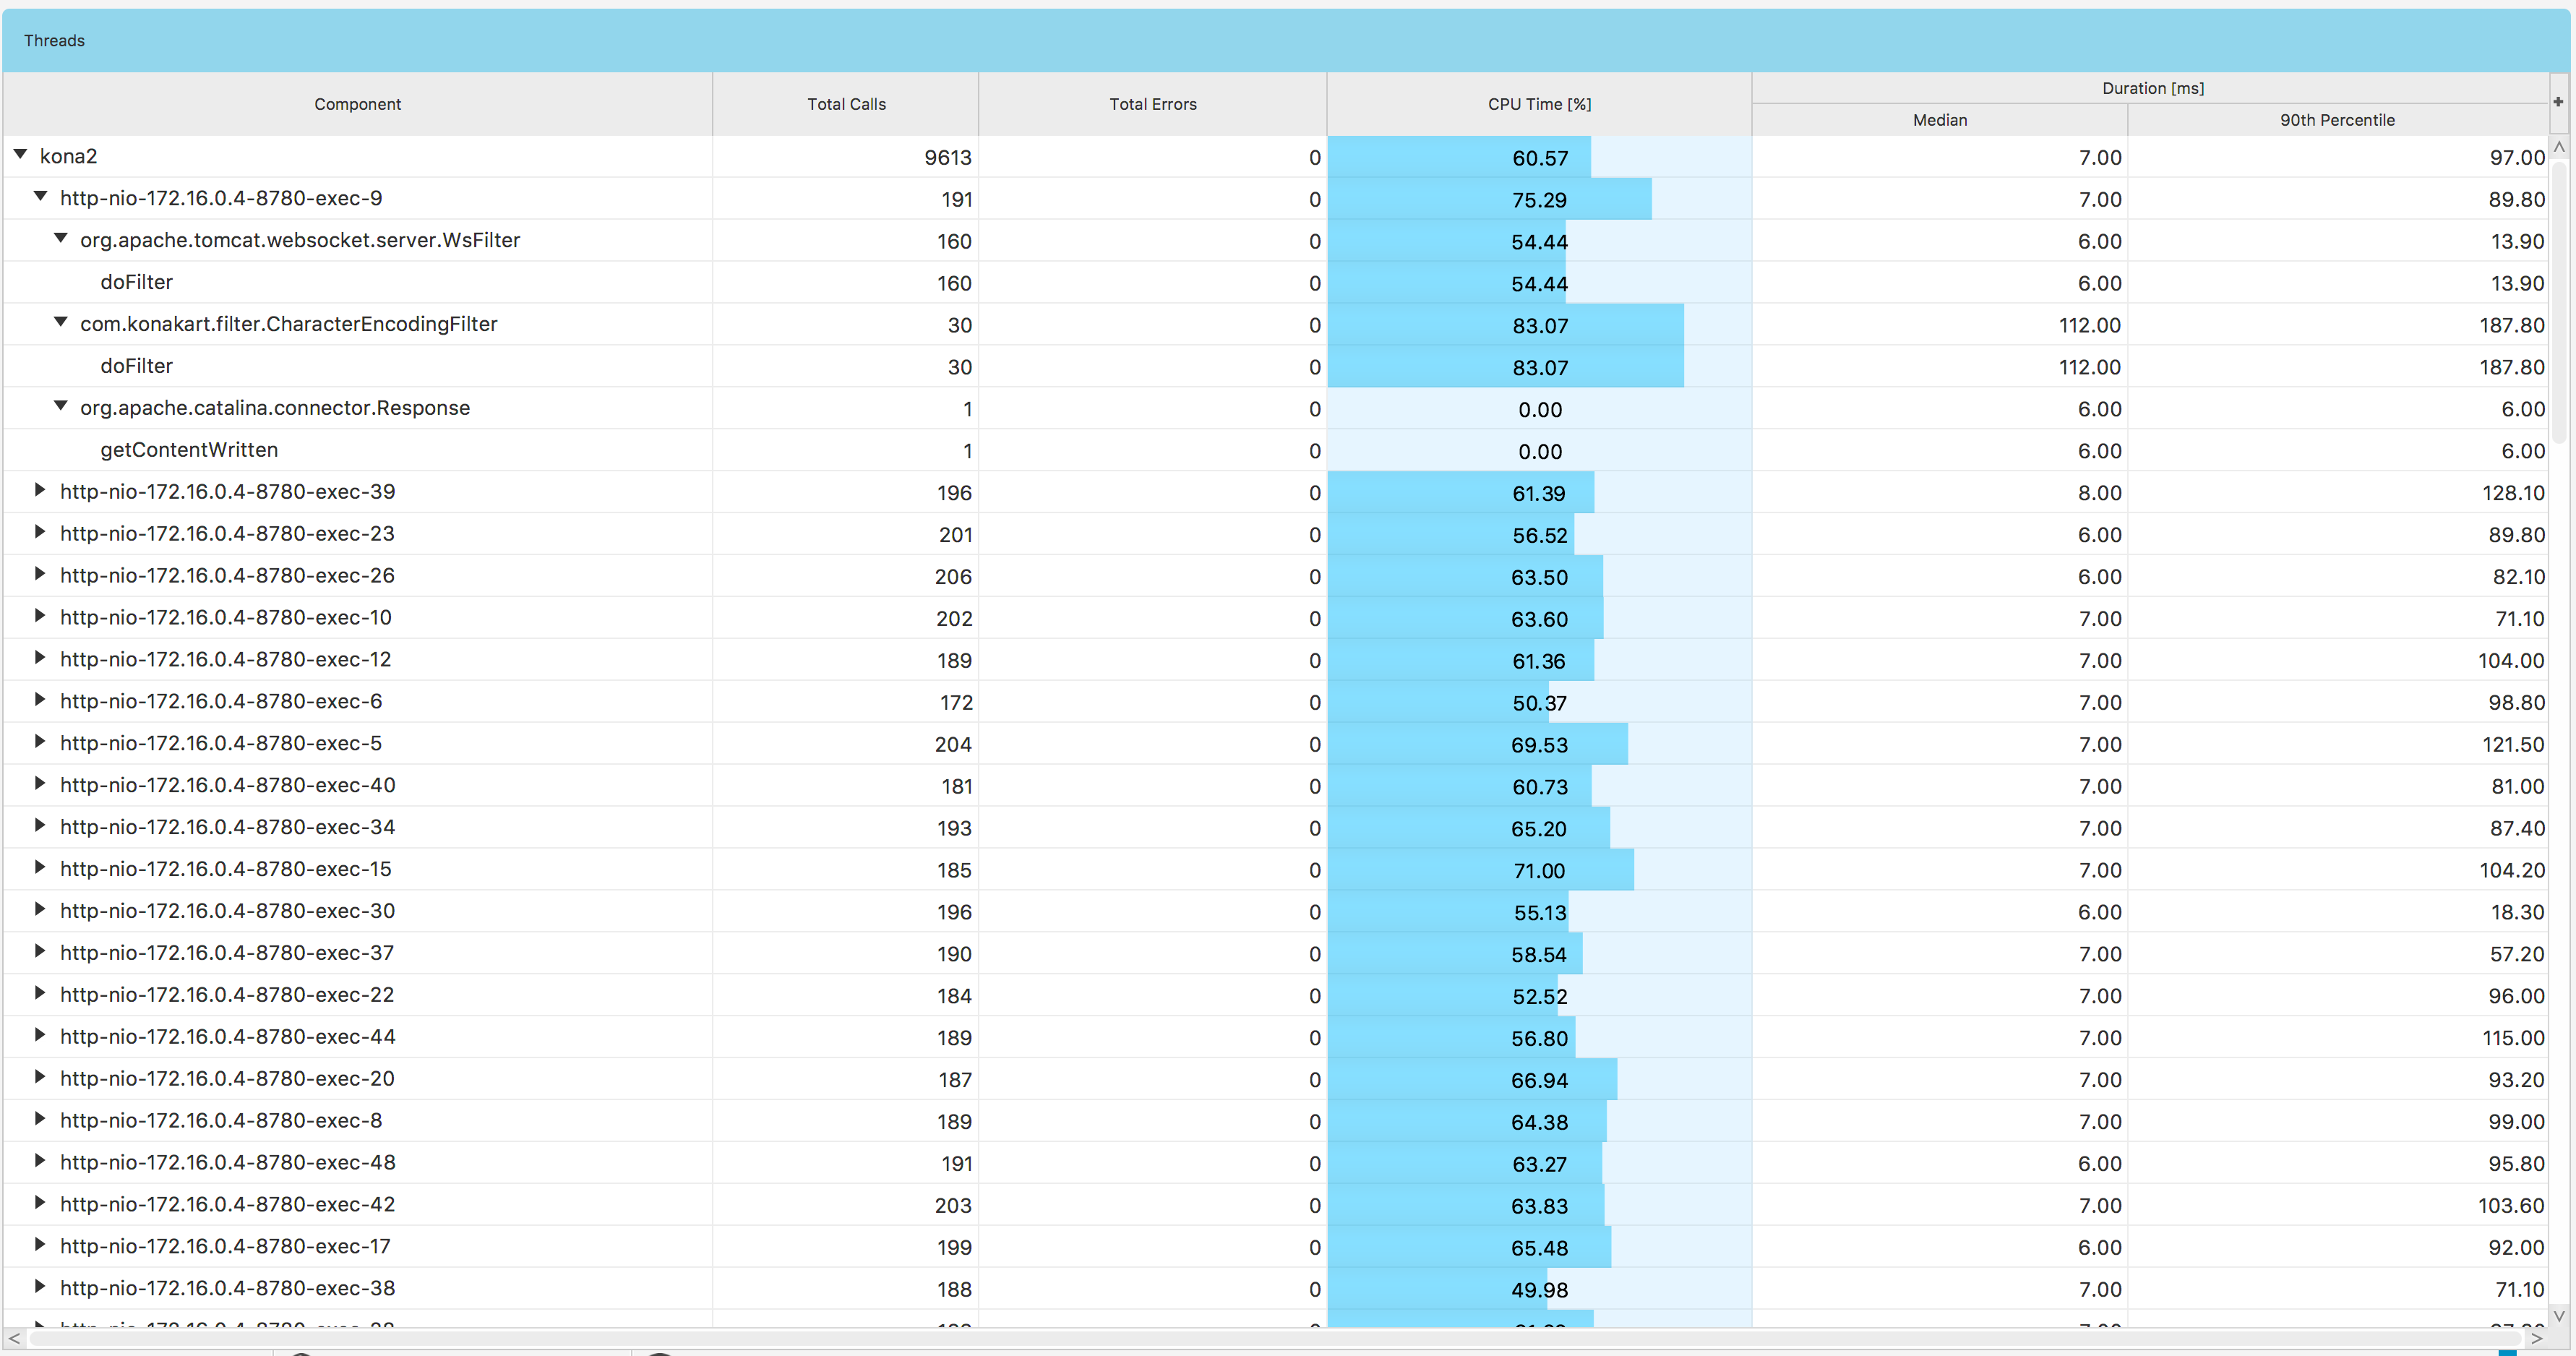Click the 18.30 percentile value for exec-30
Screen dimensions: 2576x1356
pos(2517,912)
